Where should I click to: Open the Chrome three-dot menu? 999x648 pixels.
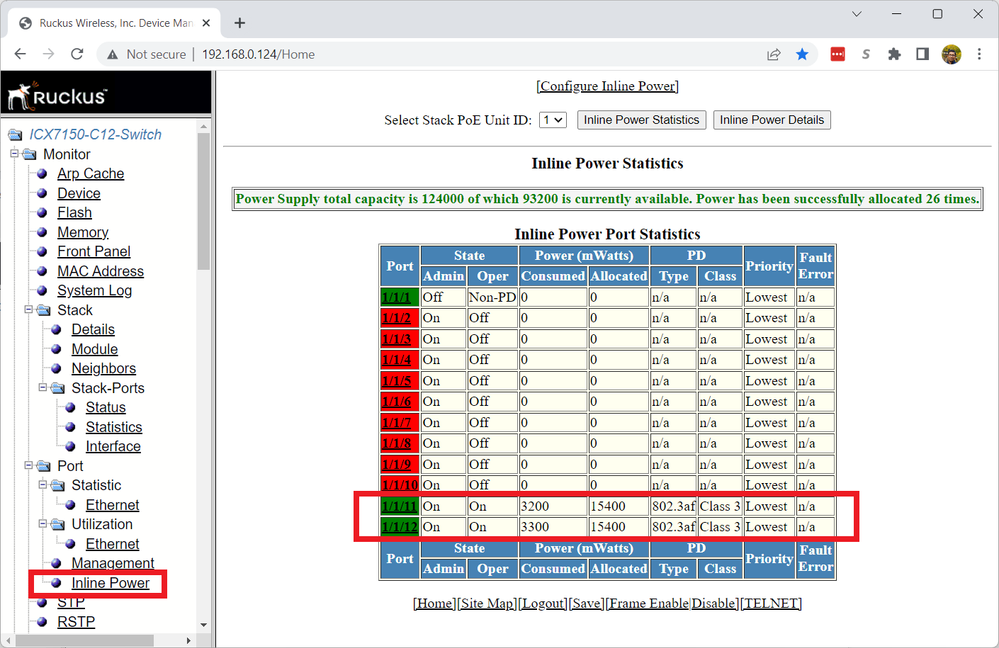[x=979, y=54]
